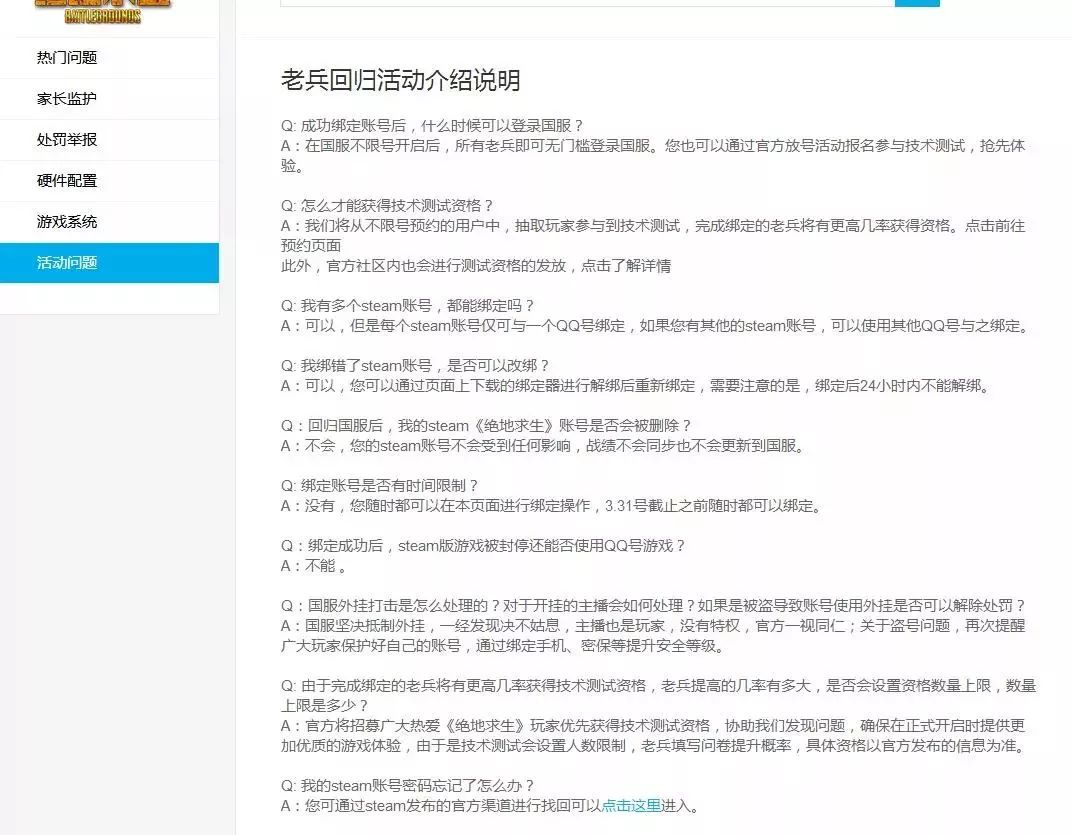Focus the search input field at top
Screen dimensions: 1072x835
click(x=587, y=3)
